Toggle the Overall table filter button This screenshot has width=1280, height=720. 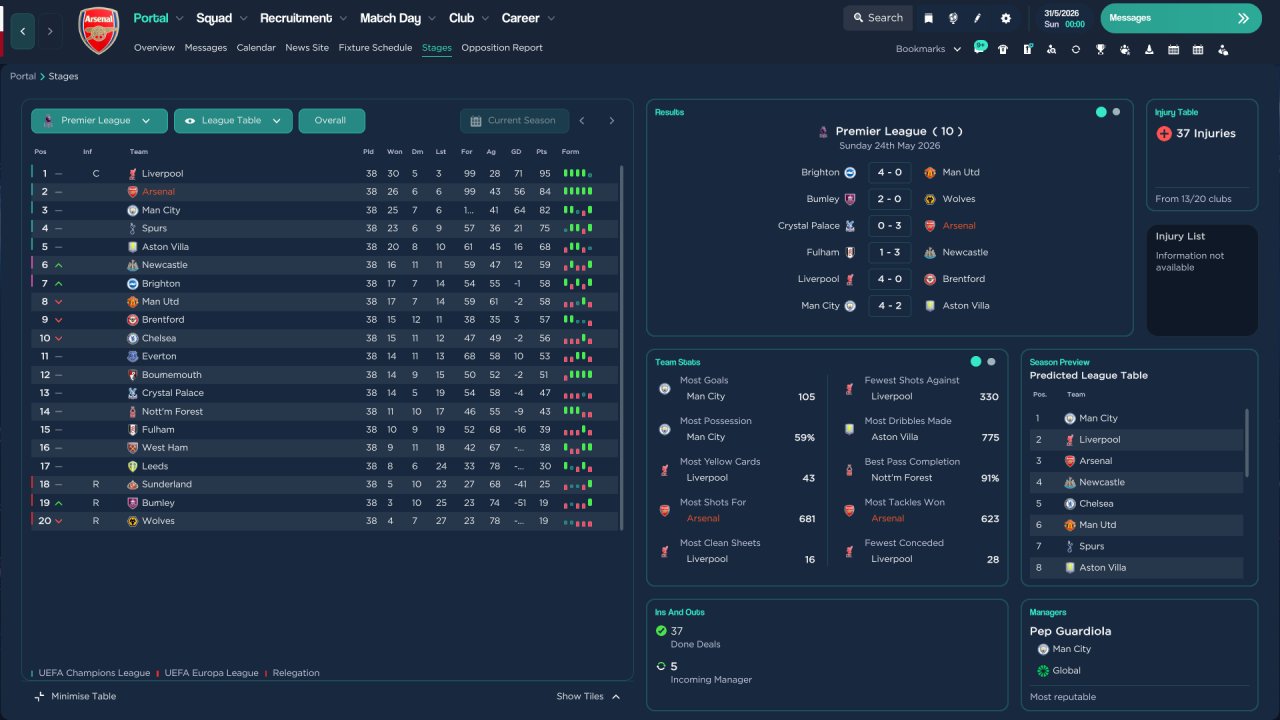coord(331,121)
